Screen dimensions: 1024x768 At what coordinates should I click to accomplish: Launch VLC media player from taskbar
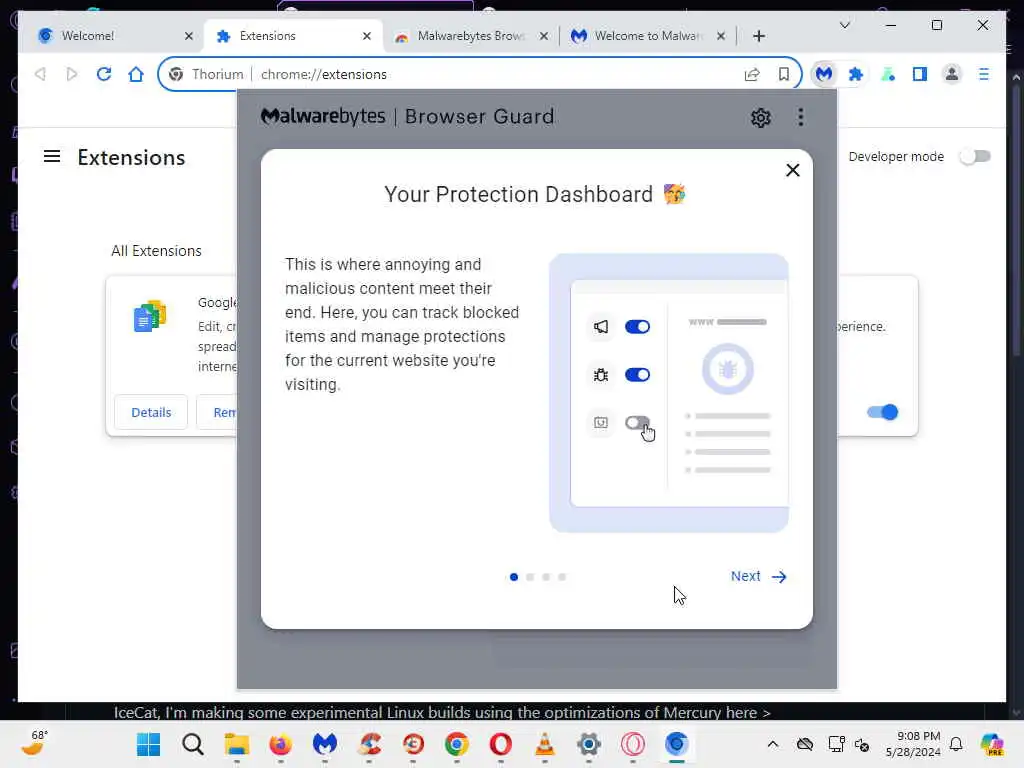coord(545,744)
